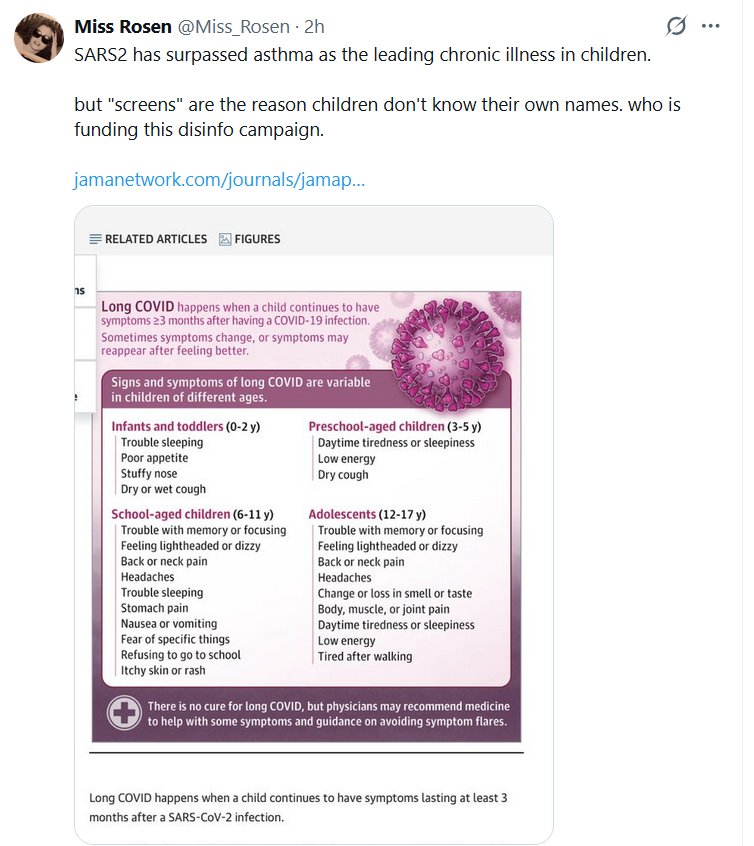
Task: Click the "Infants and toddlers (0-2 y)" heading
Action: 182,426
